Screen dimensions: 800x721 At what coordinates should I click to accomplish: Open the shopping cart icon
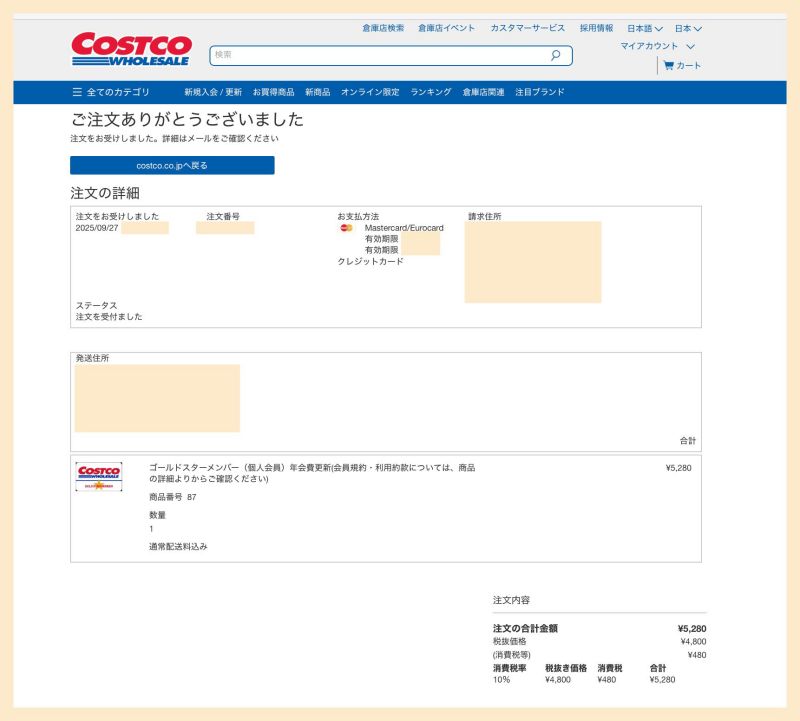668,66
